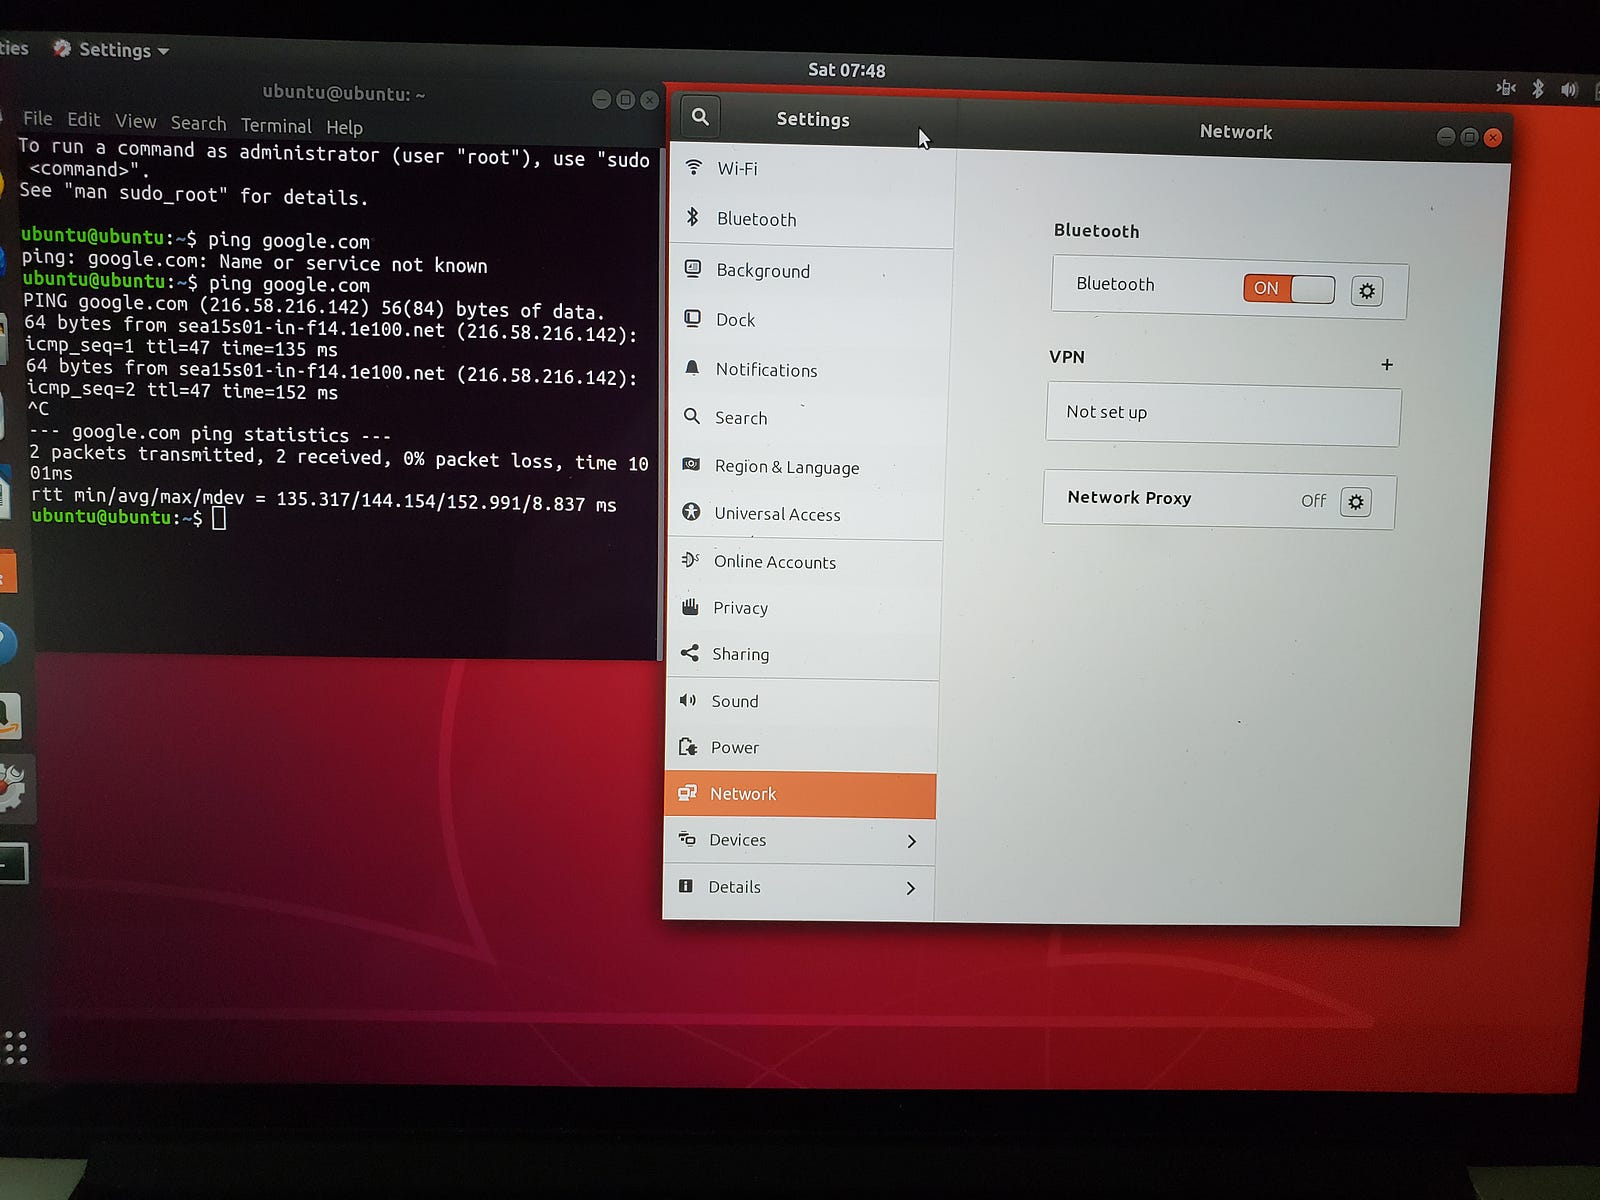Image resolution: width=1600 pixels, height=1200 pixels.
Task: Expand Details submenu chevron
Action: pos(911,888)
